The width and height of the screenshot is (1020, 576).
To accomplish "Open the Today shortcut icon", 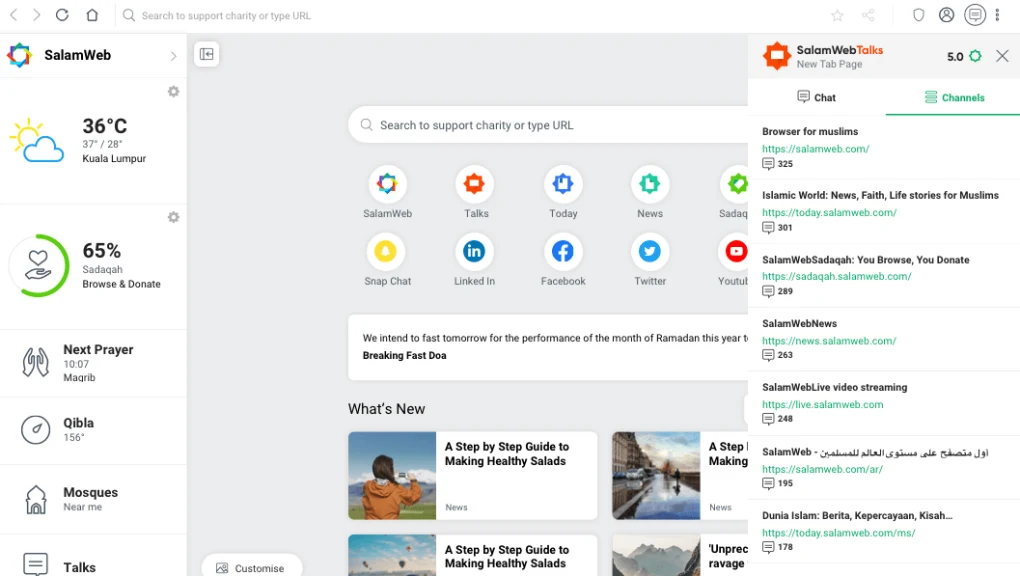I will [562, 184].
